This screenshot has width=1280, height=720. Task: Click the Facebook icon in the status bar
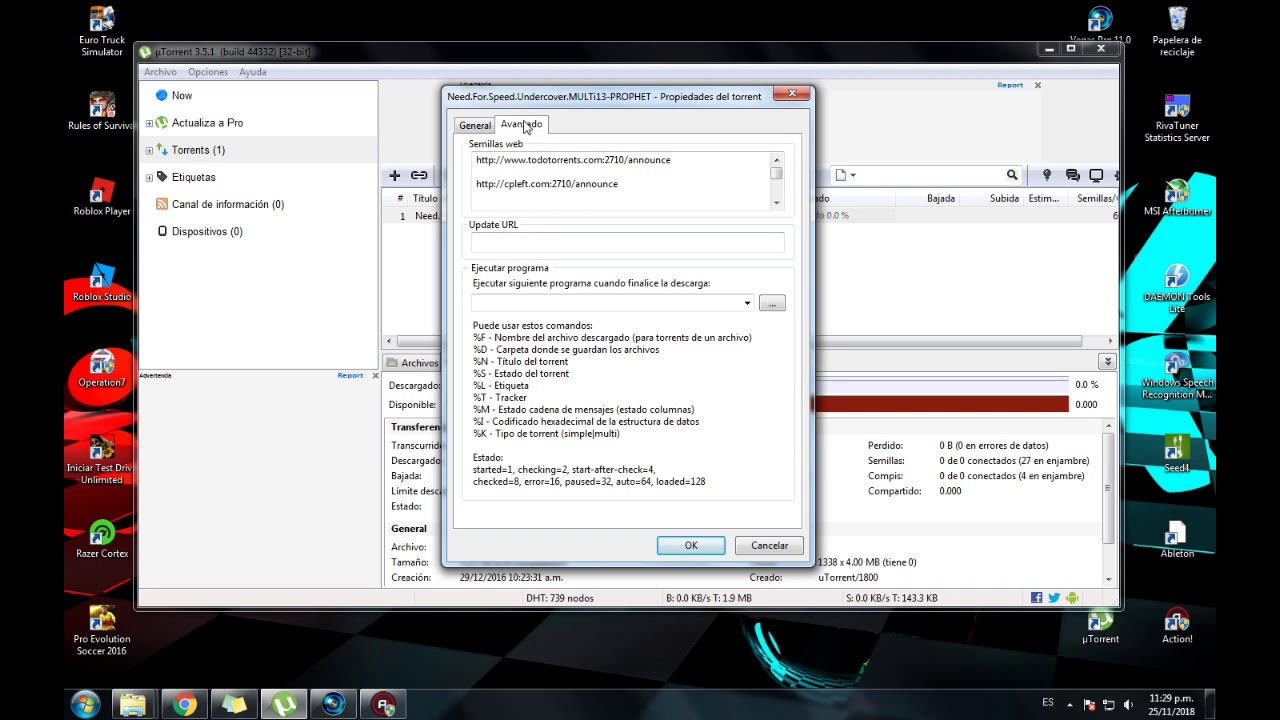point(1037,598)
